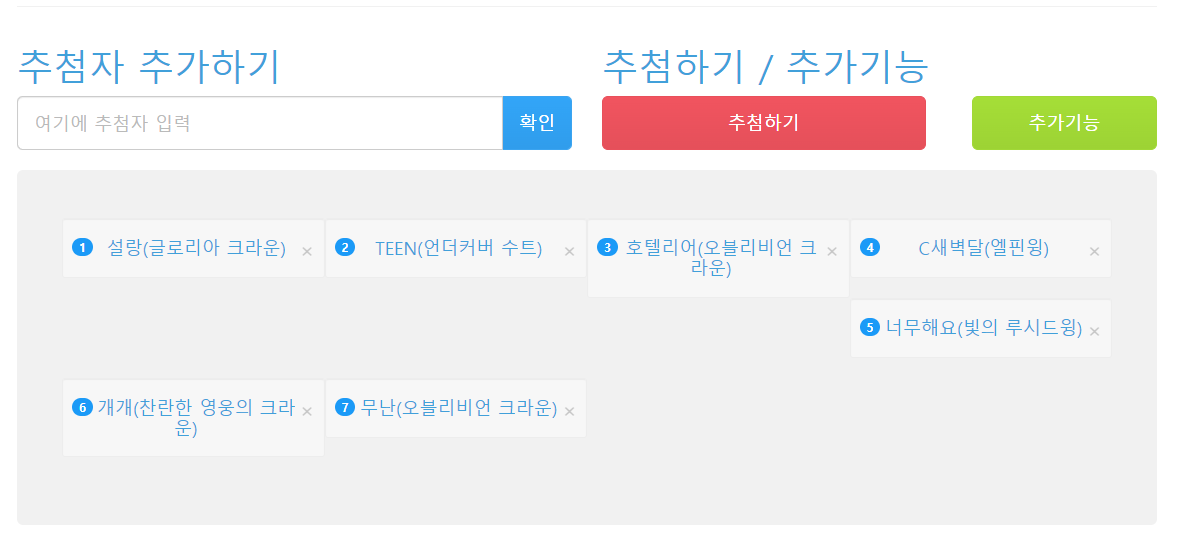Click the number 7 badge icon
Image resolution: width=1186 pixels, height=542 pixels.
(344, 407)
